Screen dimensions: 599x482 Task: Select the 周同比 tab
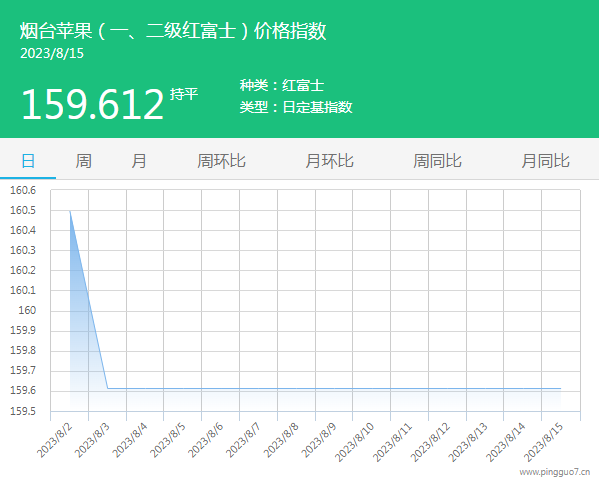click(437, 161)
